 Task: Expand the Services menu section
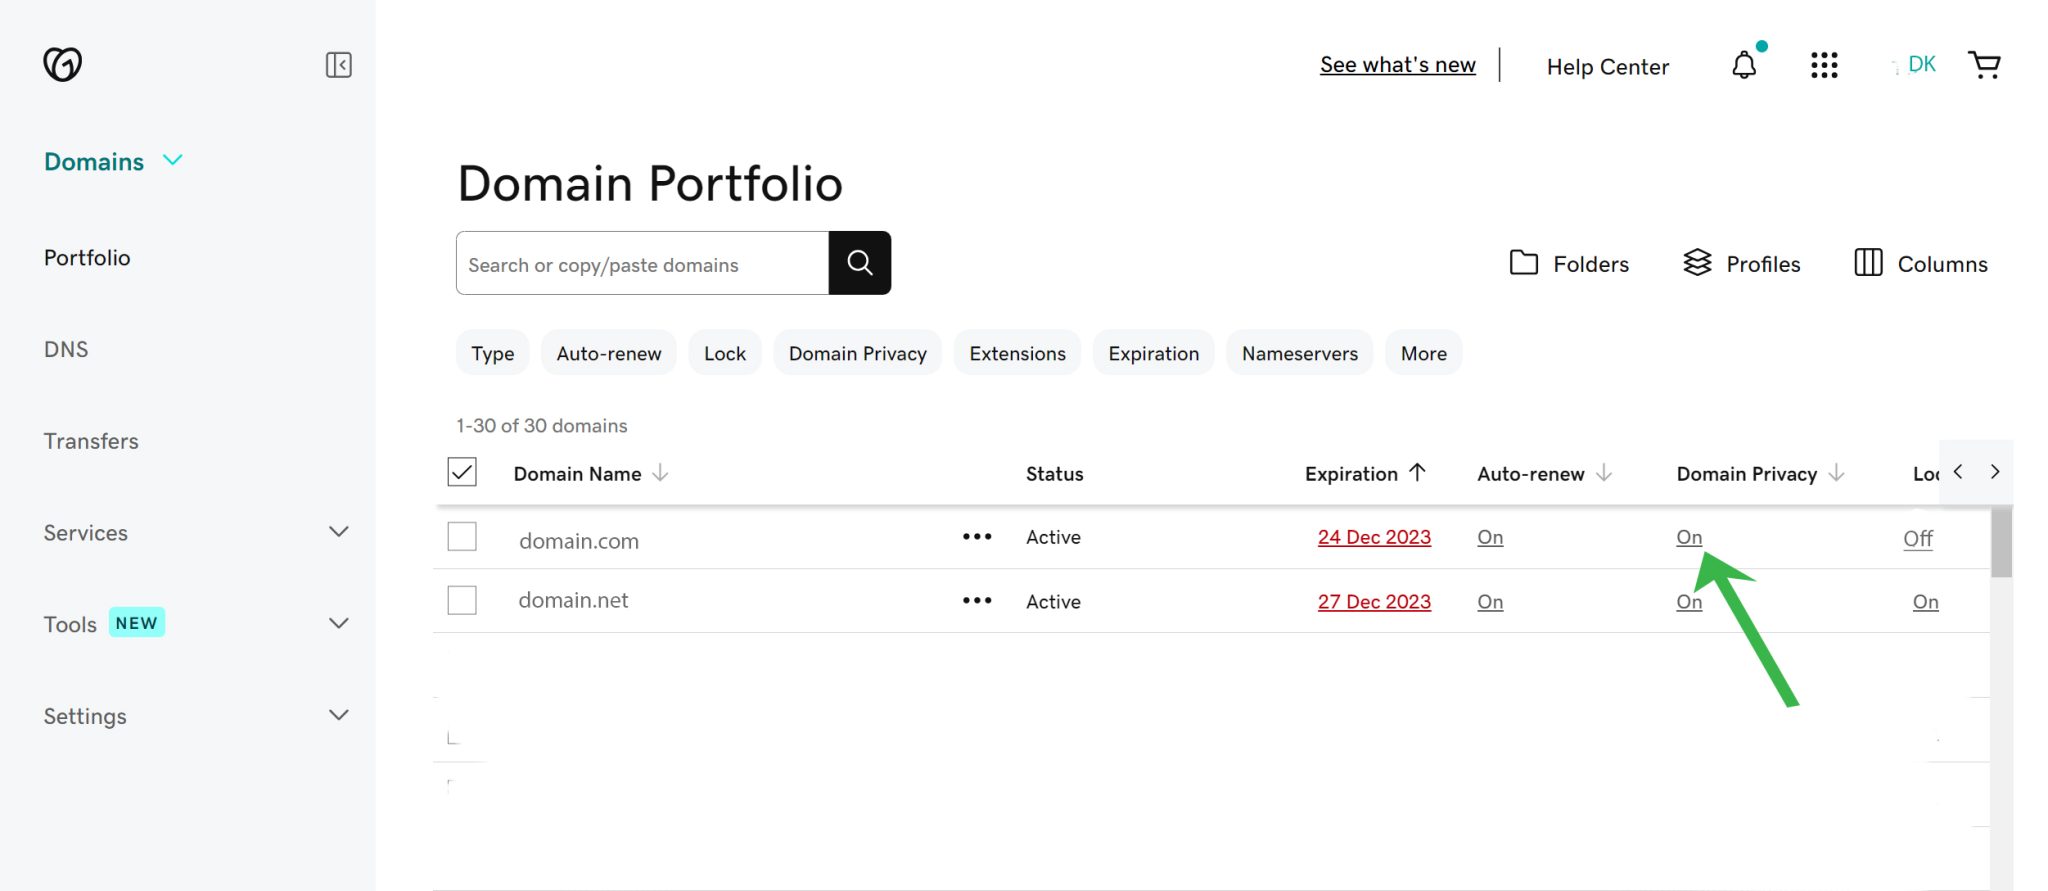[x=196, y=532]
